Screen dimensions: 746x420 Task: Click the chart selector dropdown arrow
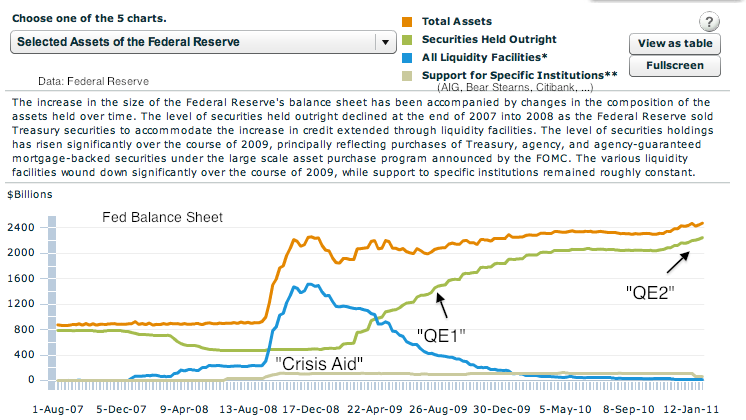pos(384,42)
